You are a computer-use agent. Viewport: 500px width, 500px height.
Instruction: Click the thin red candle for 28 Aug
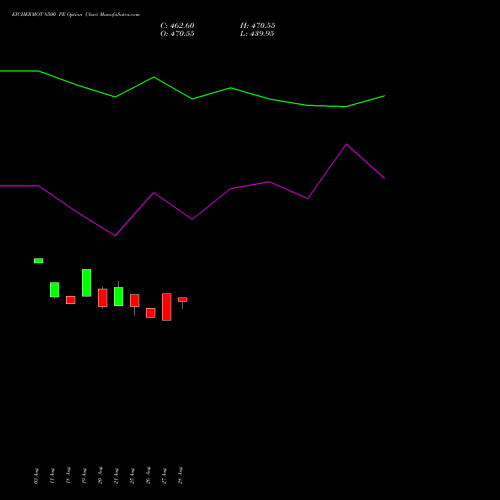pos(183,300)
